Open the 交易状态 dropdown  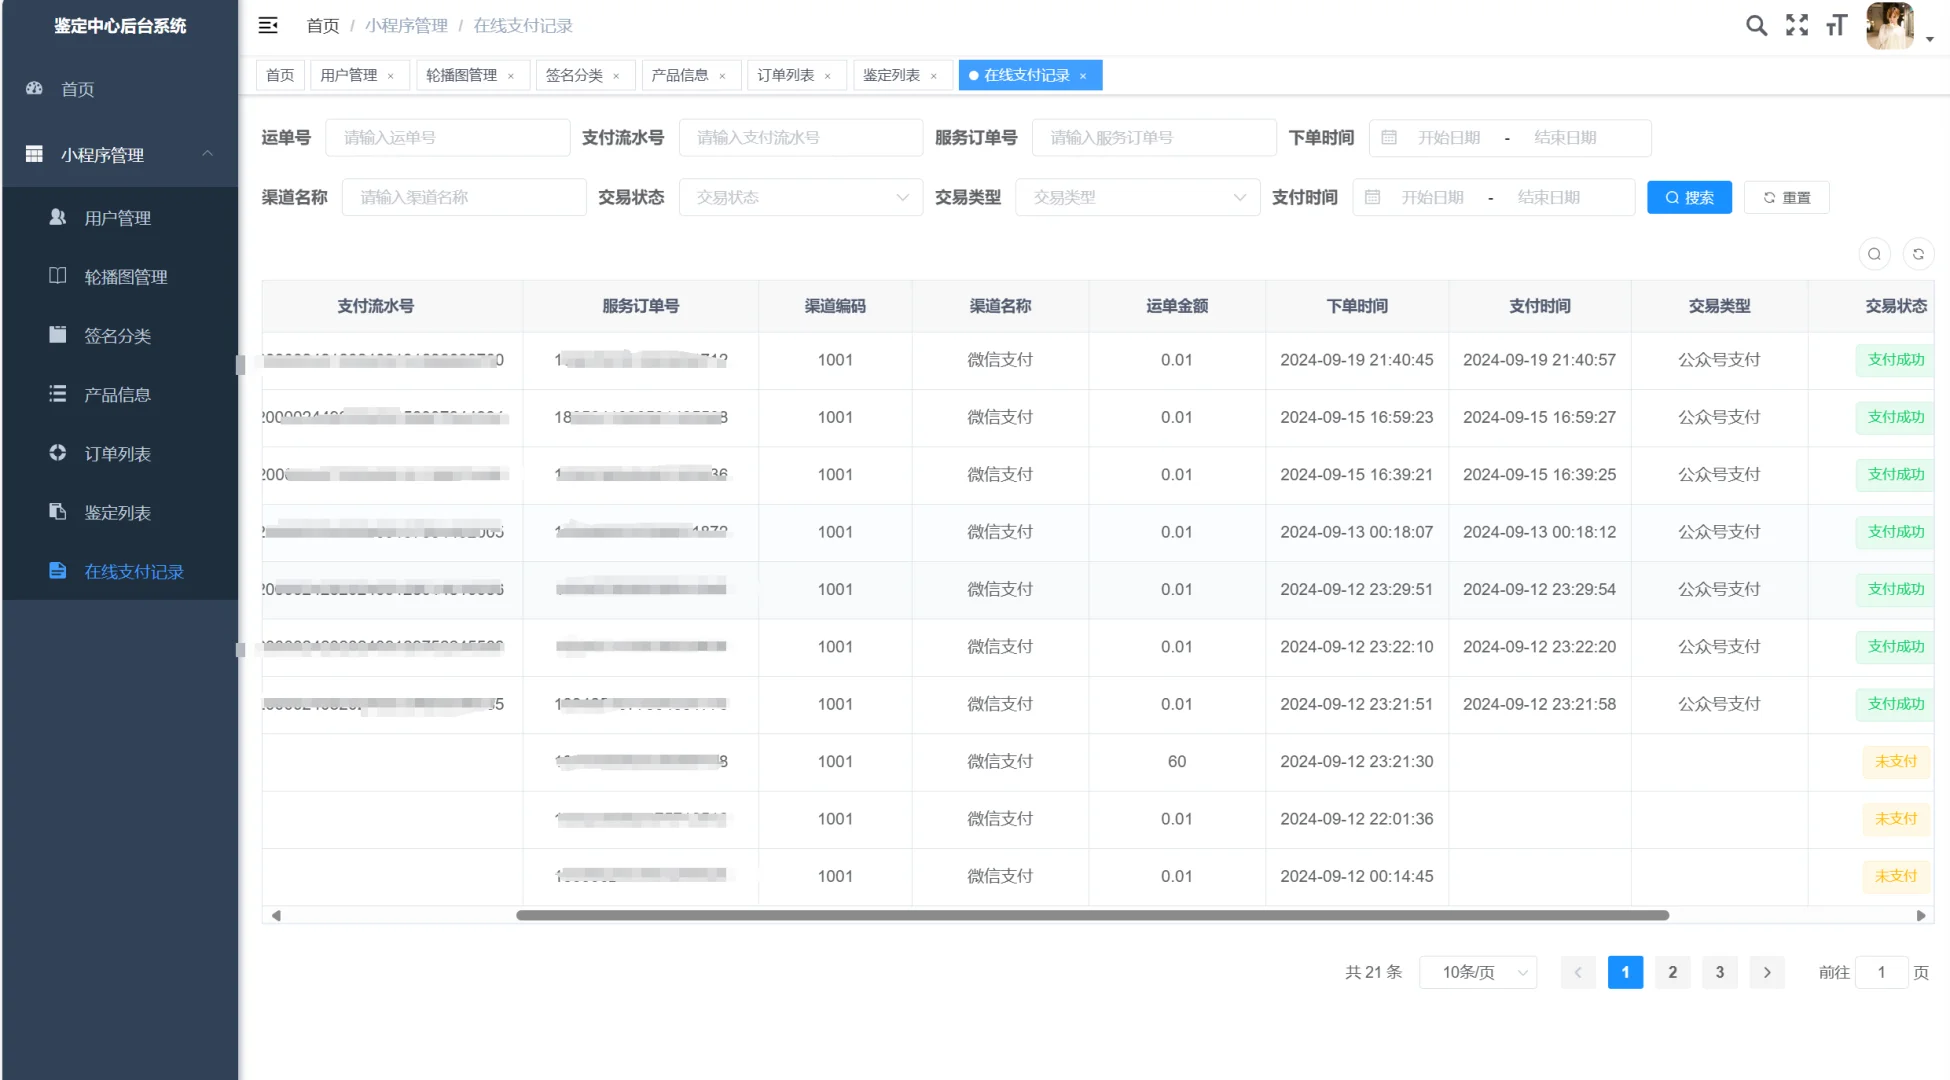tap(799, 197)
